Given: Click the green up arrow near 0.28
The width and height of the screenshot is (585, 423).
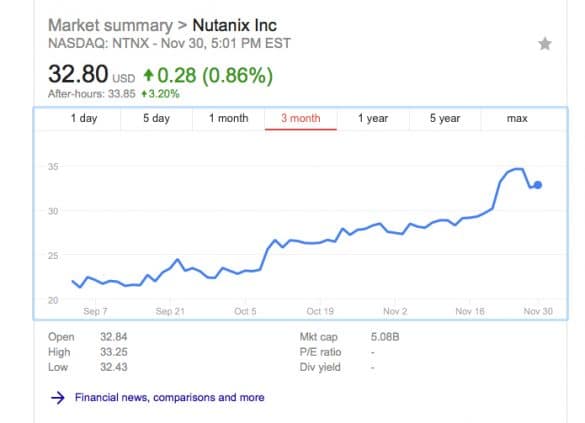Looking at the screenshot, I should point(148,75).
